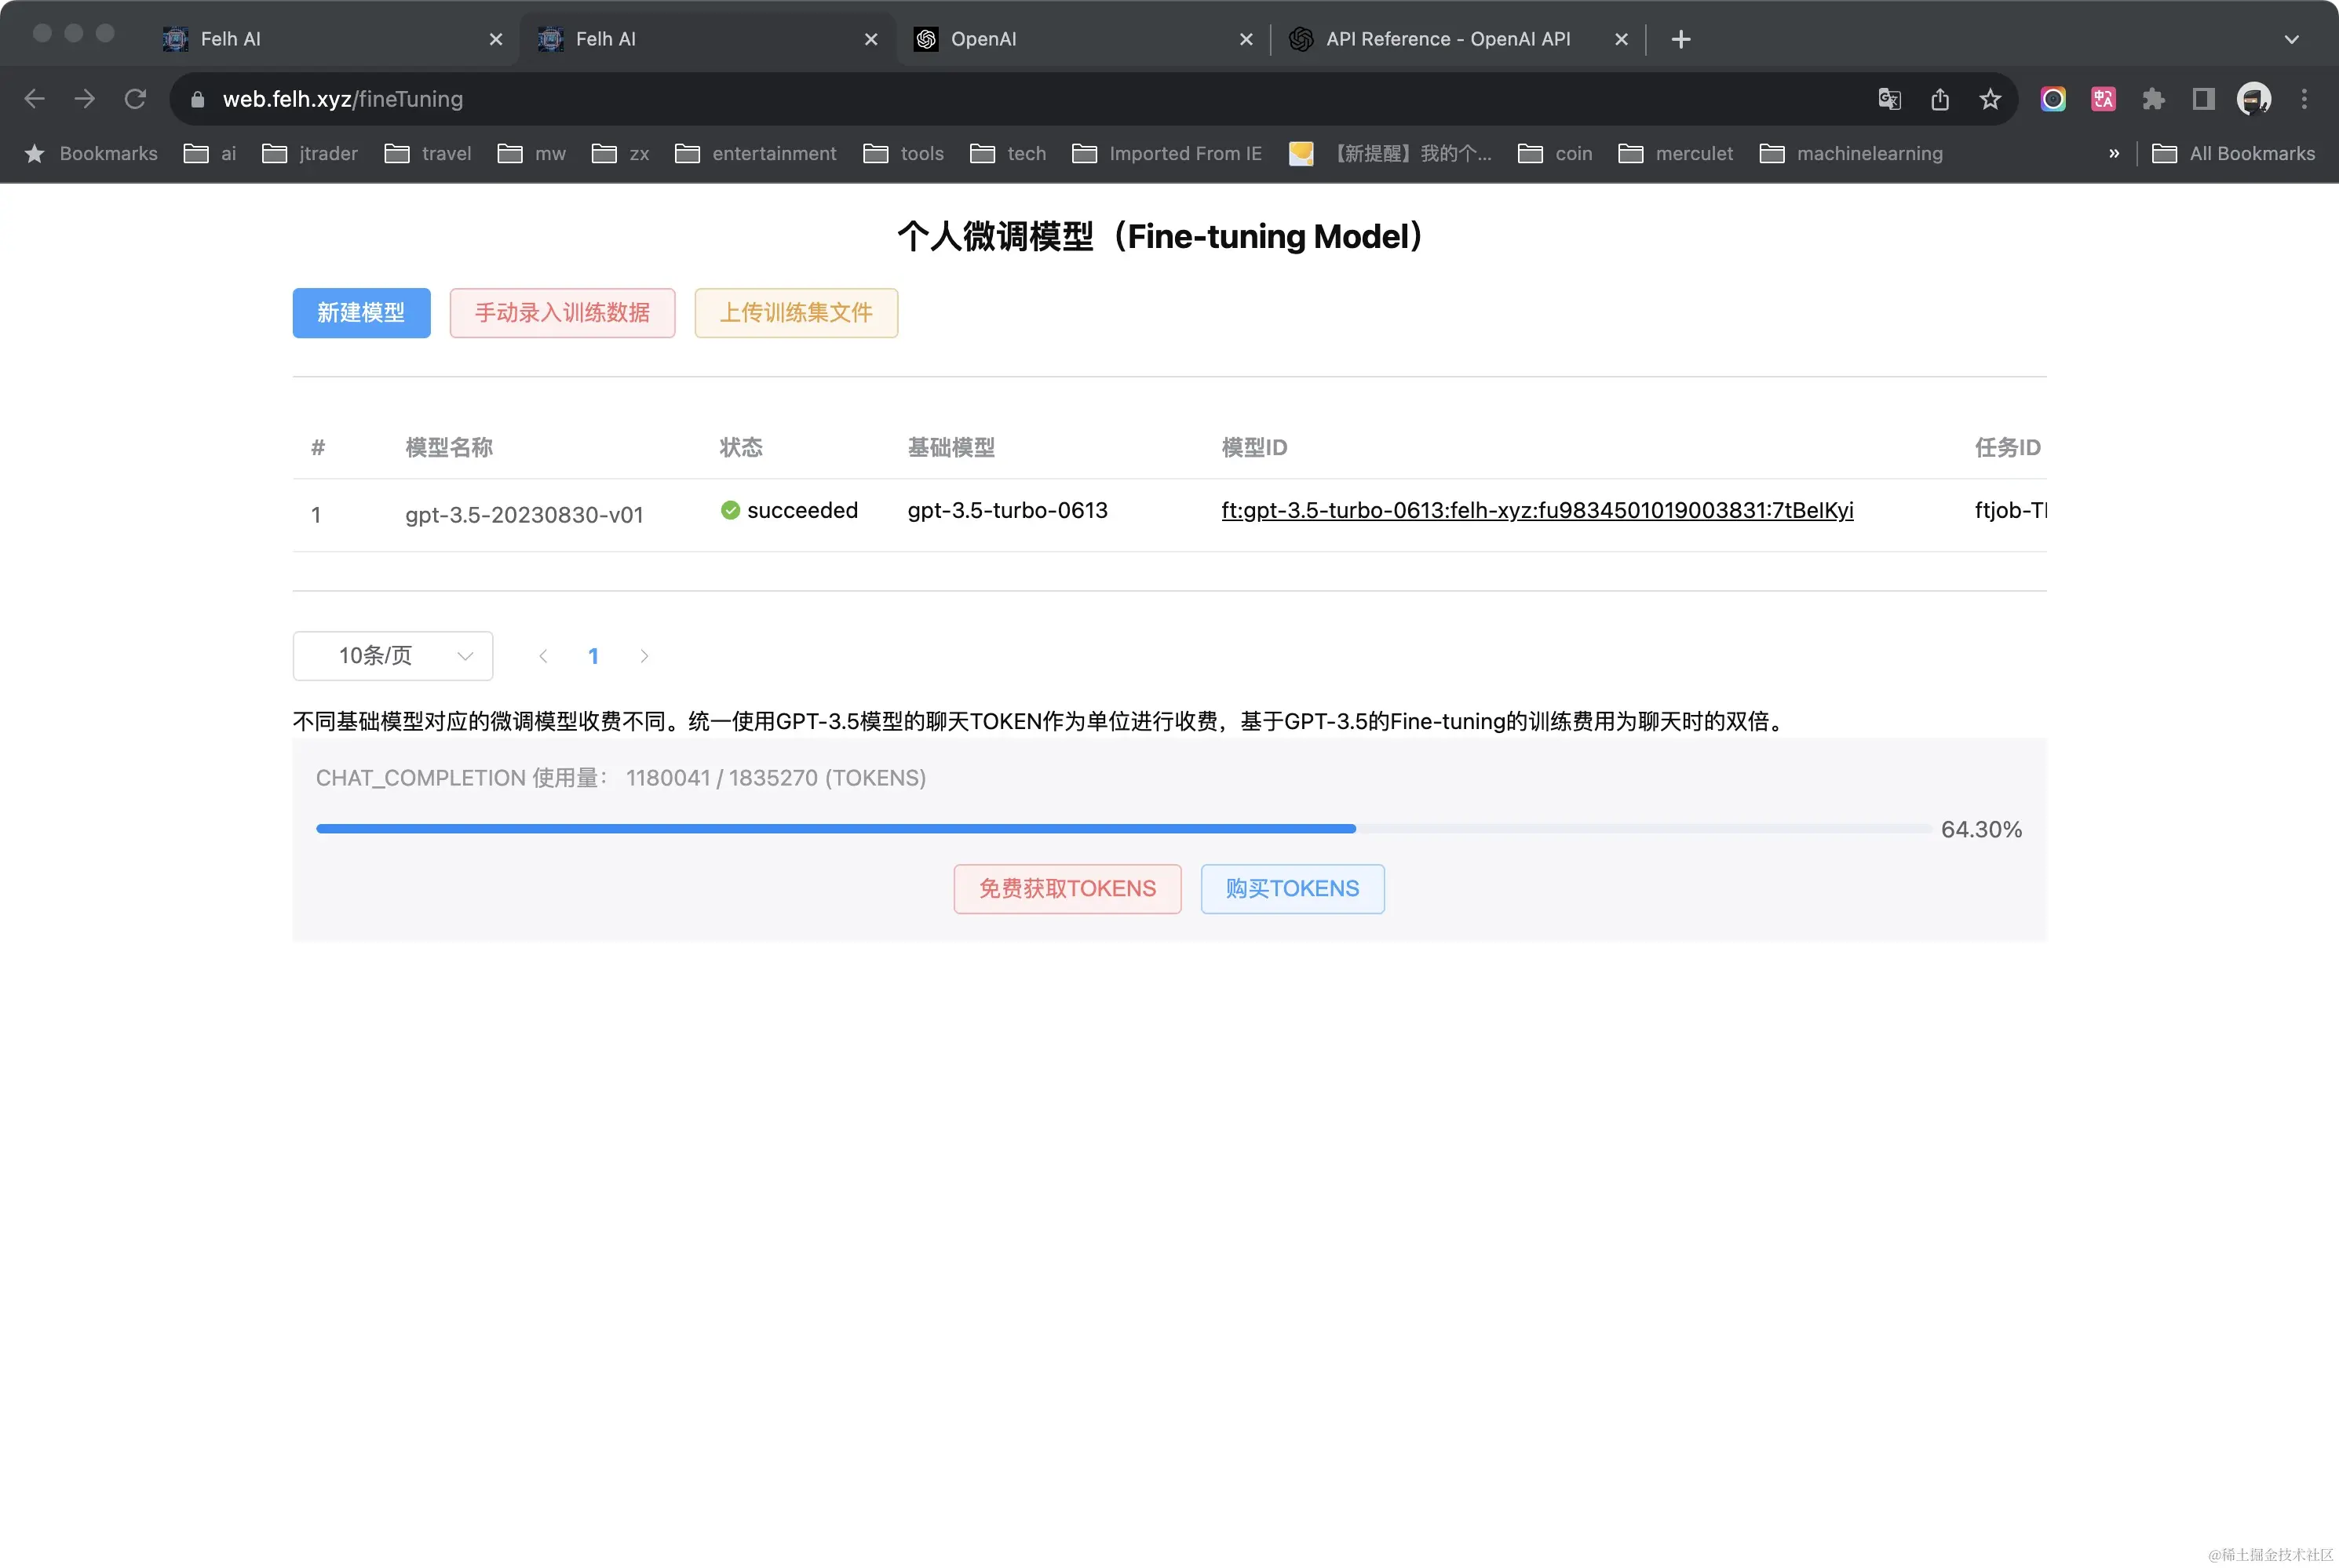Image resolution: width=2339 pixels, height=1568 pixels.
Task: Open Google Translate icon in the address bar
Action: tap(1888, 99)
